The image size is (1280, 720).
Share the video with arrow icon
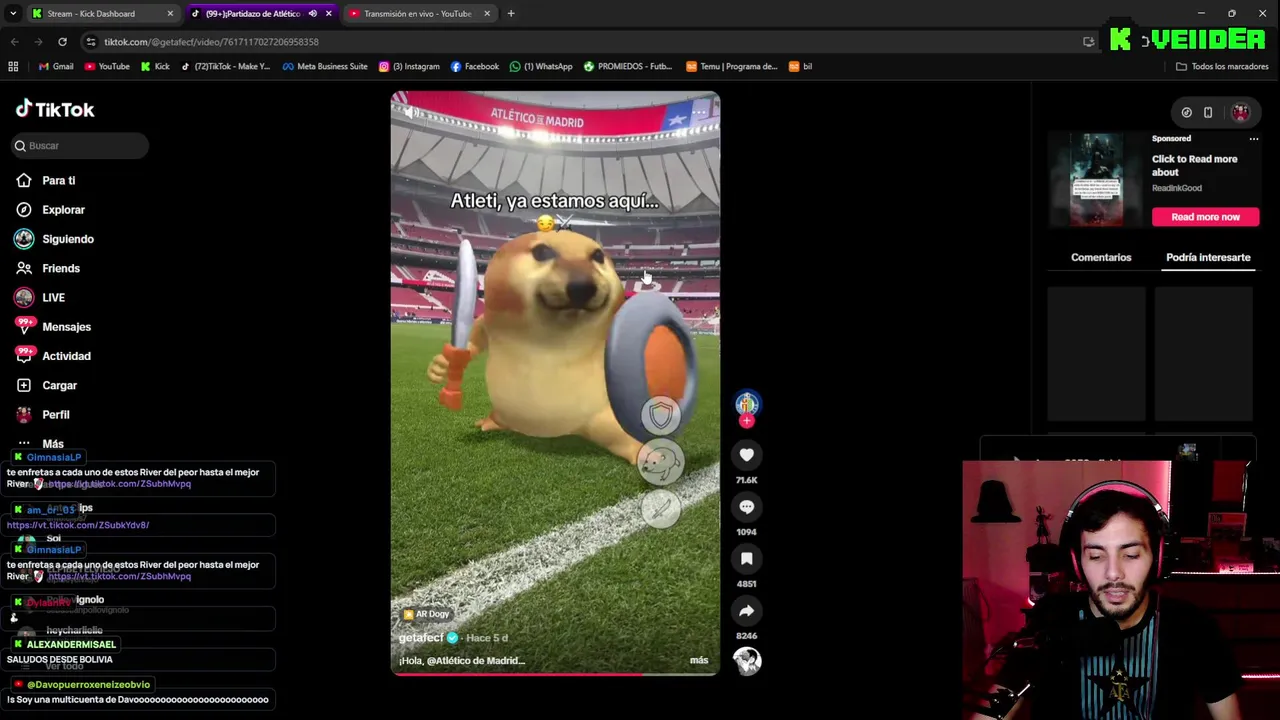tap(747, 611)
